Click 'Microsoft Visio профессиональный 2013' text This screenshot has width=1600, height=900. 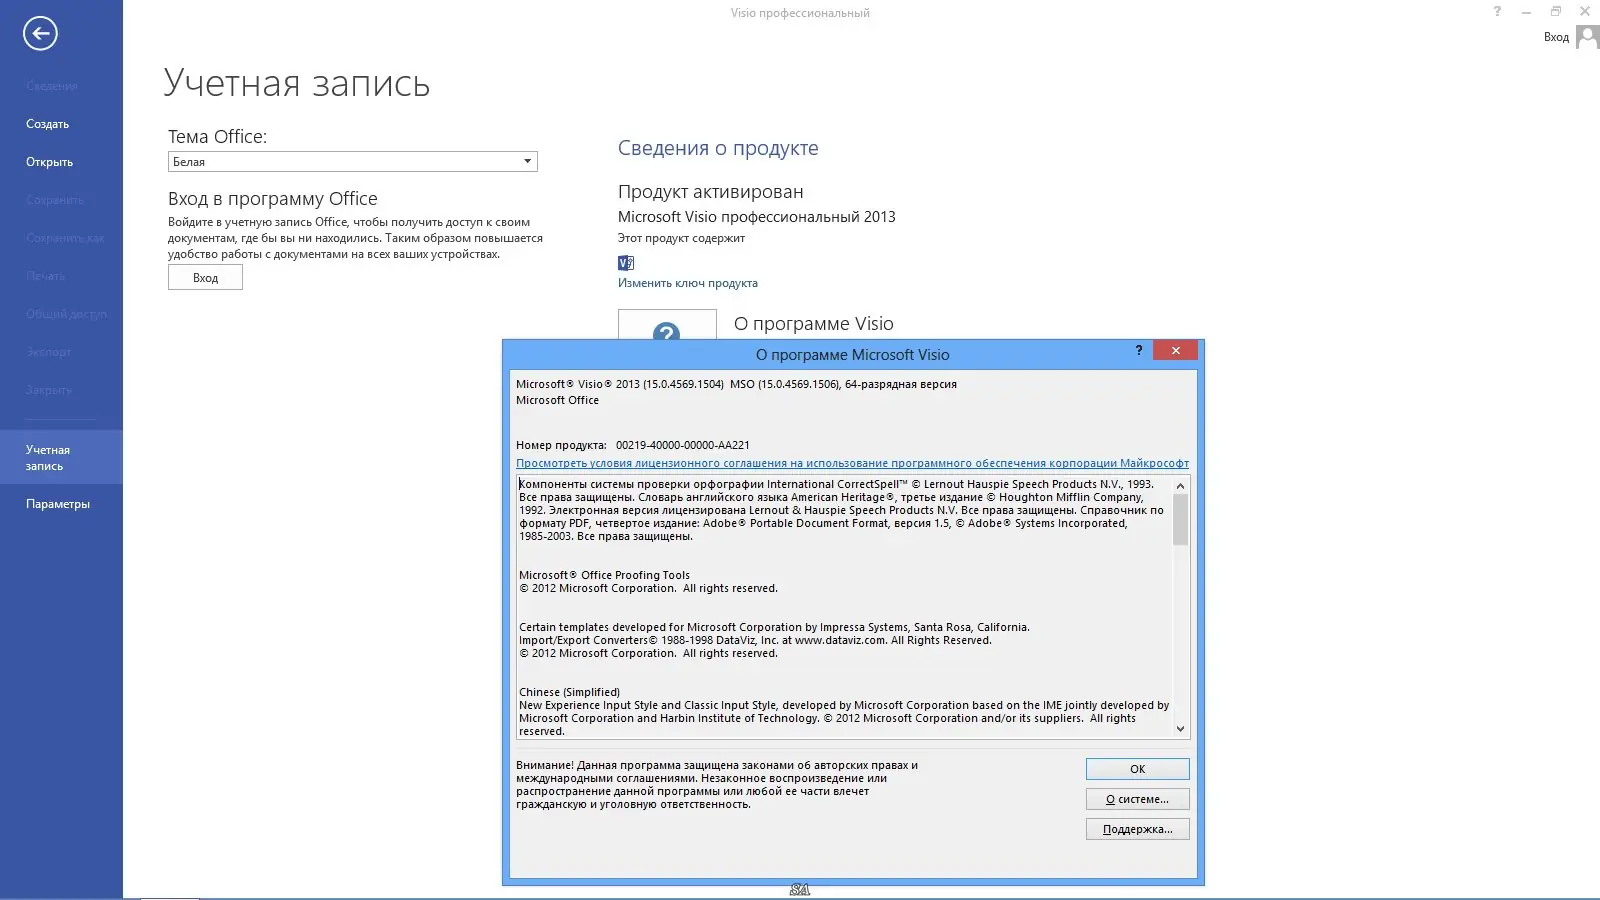756,217
